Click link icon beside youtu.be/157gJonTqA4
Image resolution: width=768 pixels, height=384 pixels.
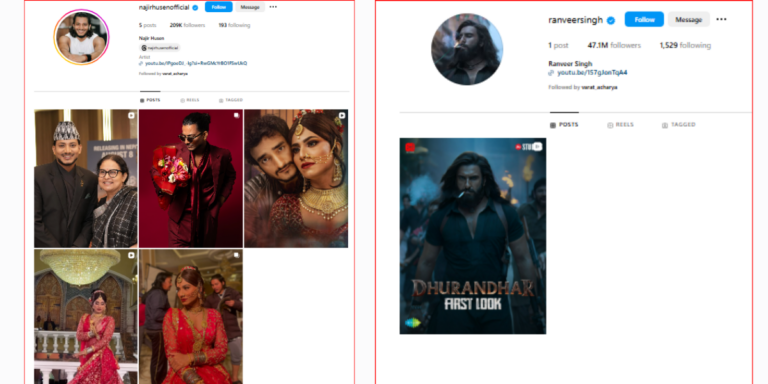point(552,73)
